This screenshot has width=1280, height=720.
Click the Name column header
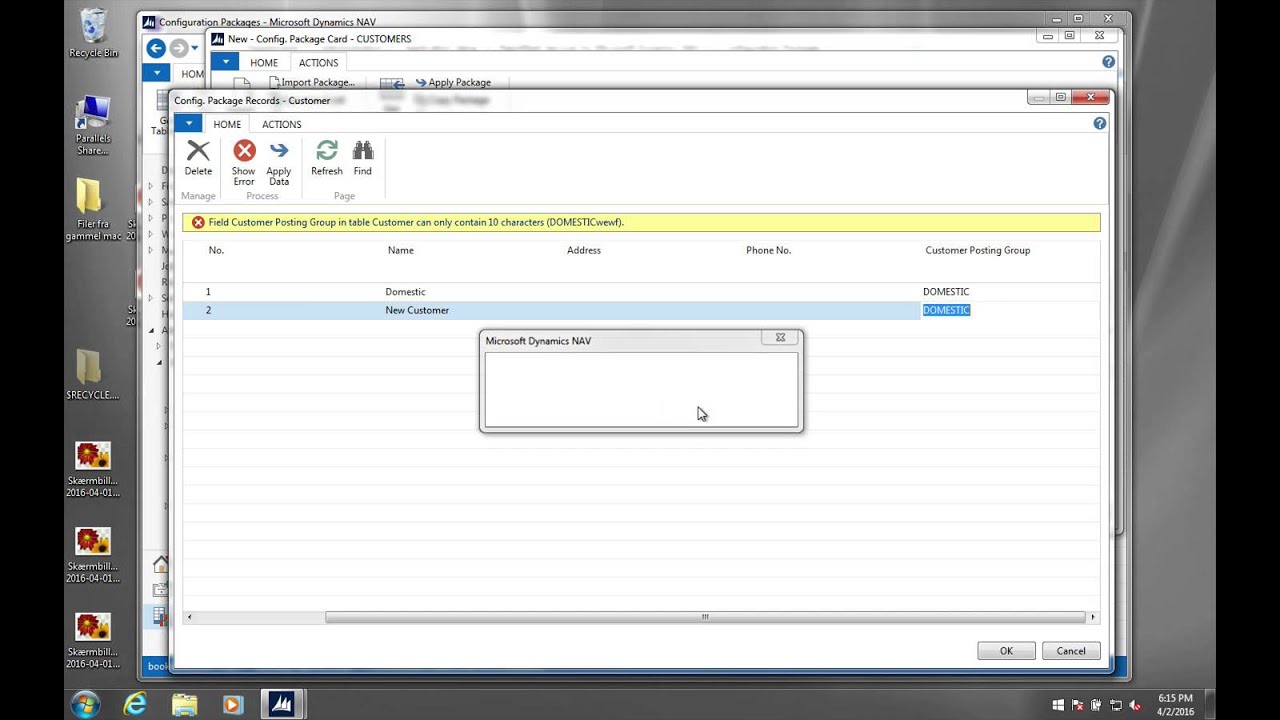[x=400, y=250]
